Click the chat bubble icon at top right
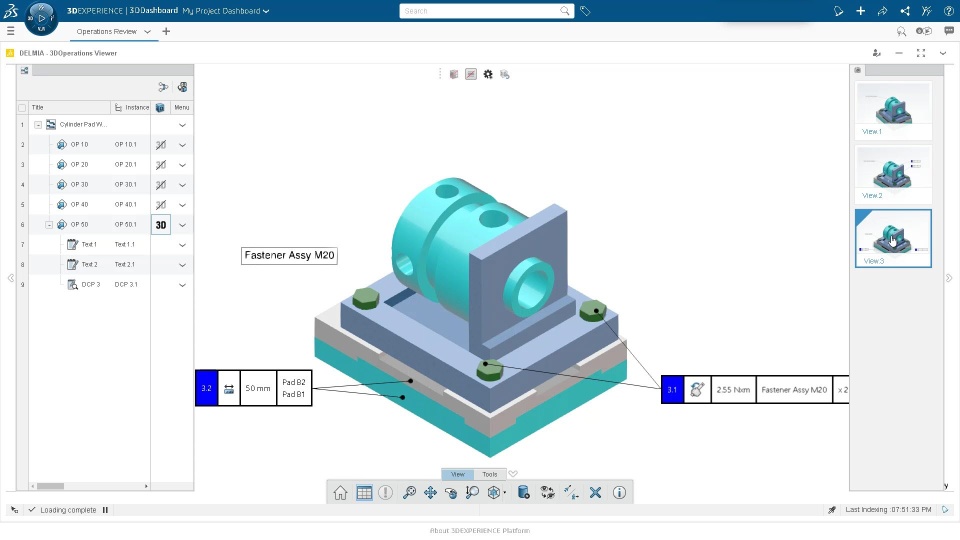Viewport: 960px width, 540px height. [949, 31]
